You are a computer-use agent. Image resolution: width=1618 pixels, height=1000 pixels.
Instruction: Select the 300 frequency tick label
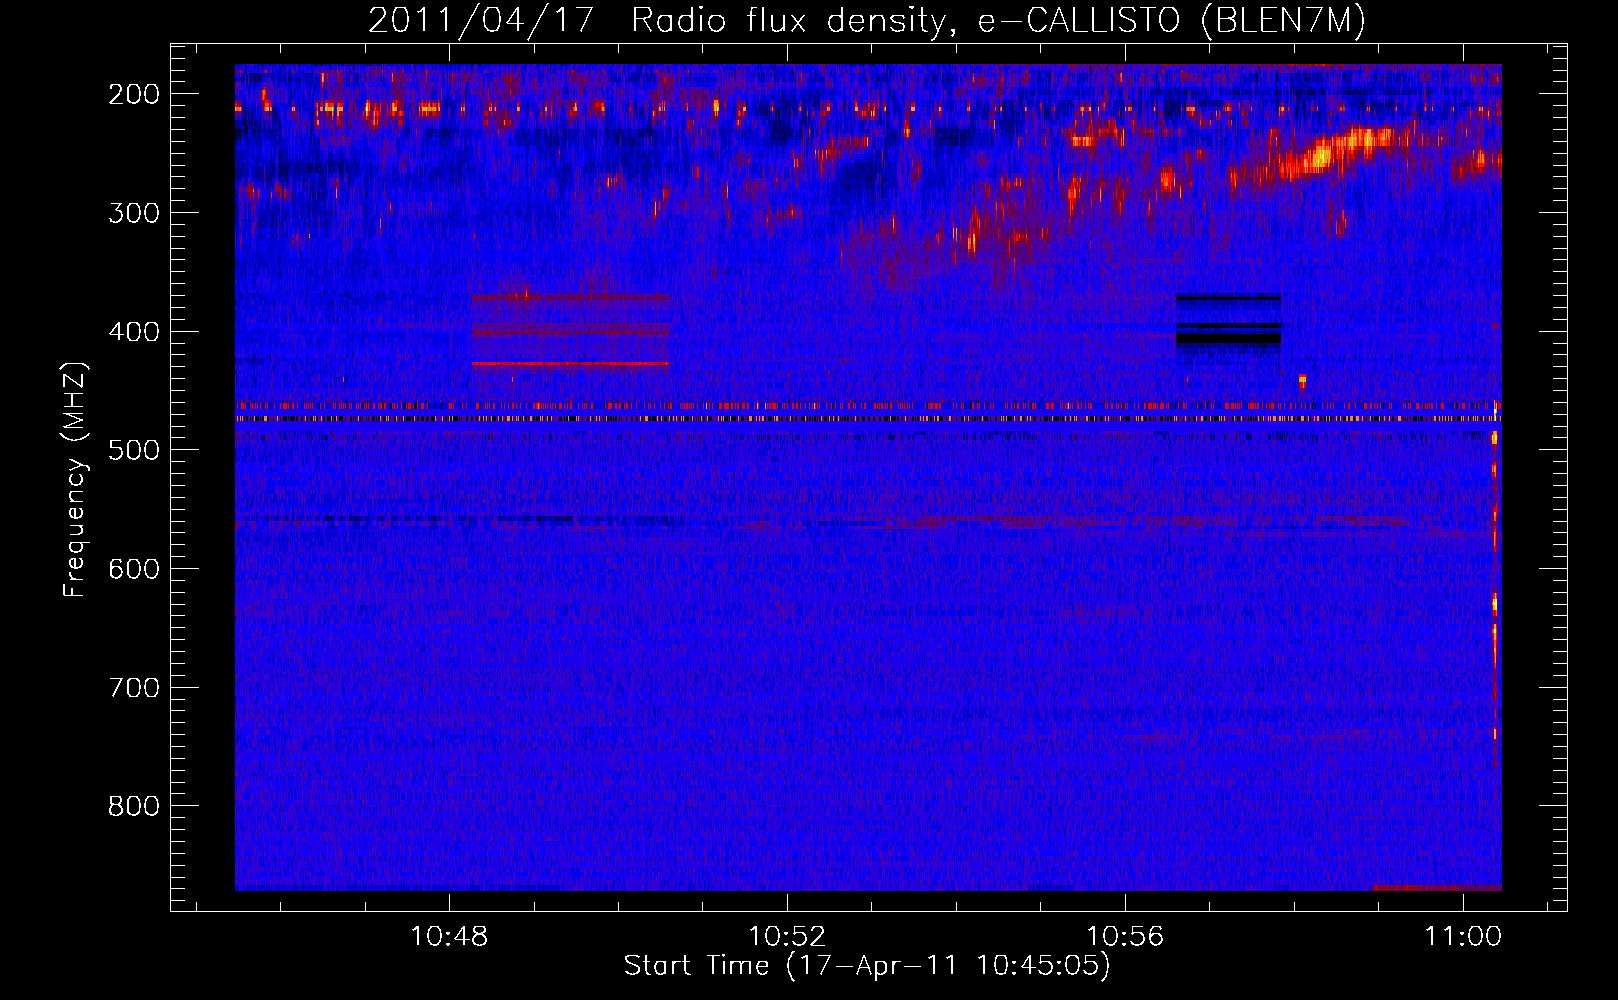tap(133, 213)
